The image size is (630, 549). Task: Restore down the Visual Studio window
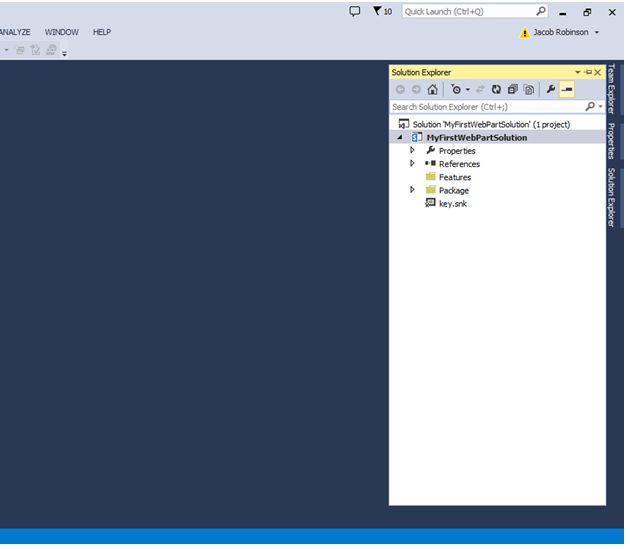[x=587, y=12]
